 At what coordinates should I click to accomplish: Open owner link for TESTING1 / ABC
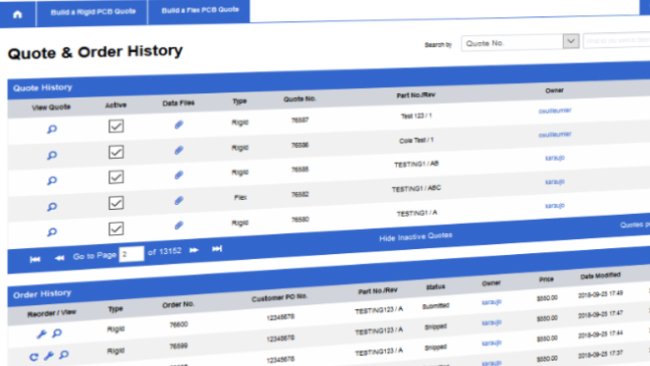555,182
